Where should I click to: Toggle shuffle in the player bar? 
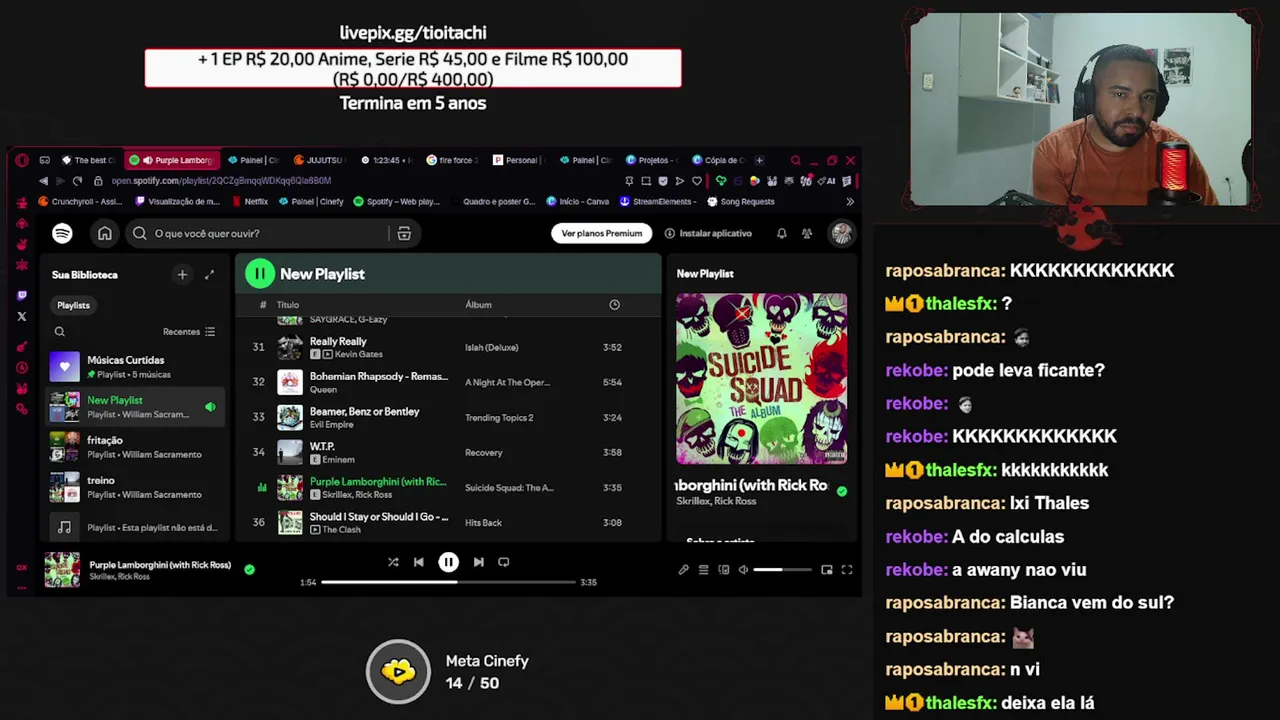tap(393, 562)
